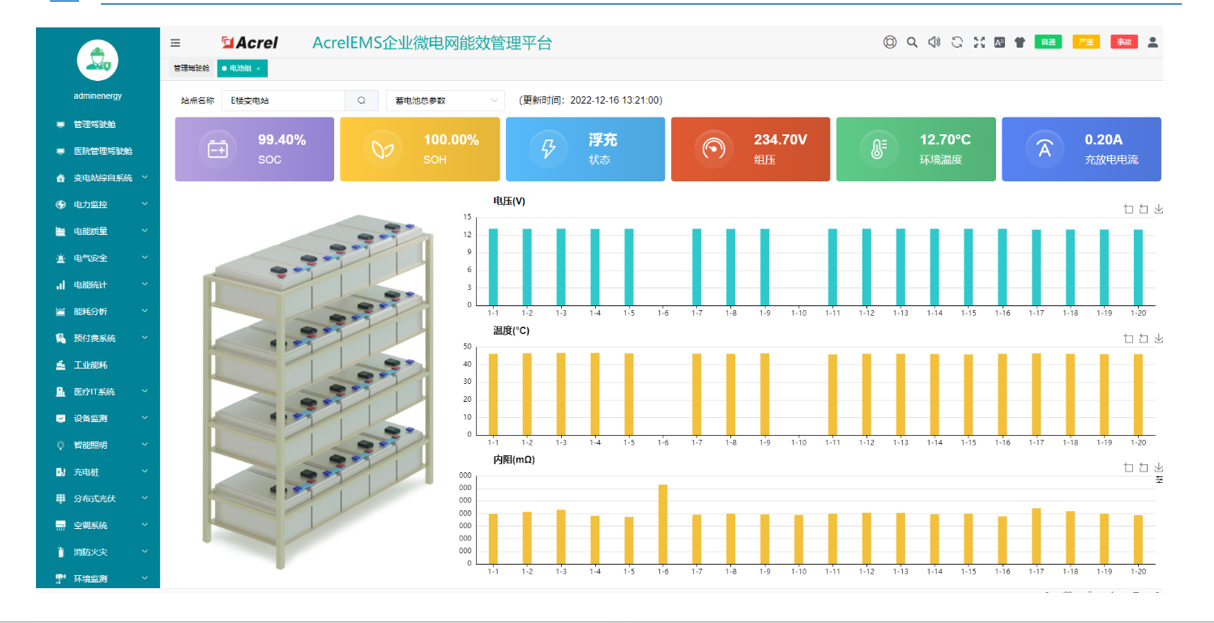The image size is (1214, 623).
Task: Expand the 电力监控 sidebar menu
Action: [x=98, y=204]
